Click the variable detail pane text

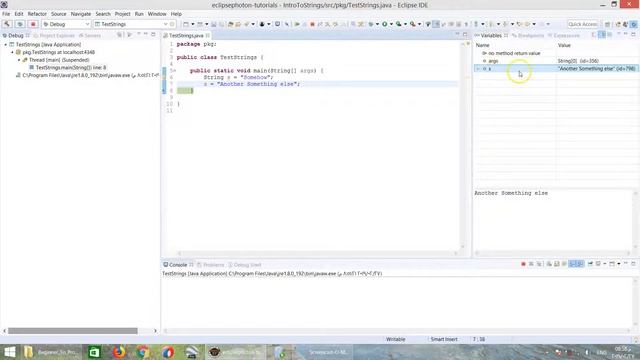(511, 193)
